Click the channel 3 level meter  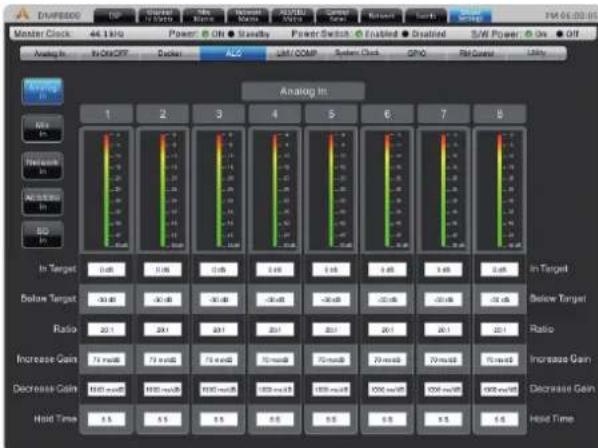(219, 190)
